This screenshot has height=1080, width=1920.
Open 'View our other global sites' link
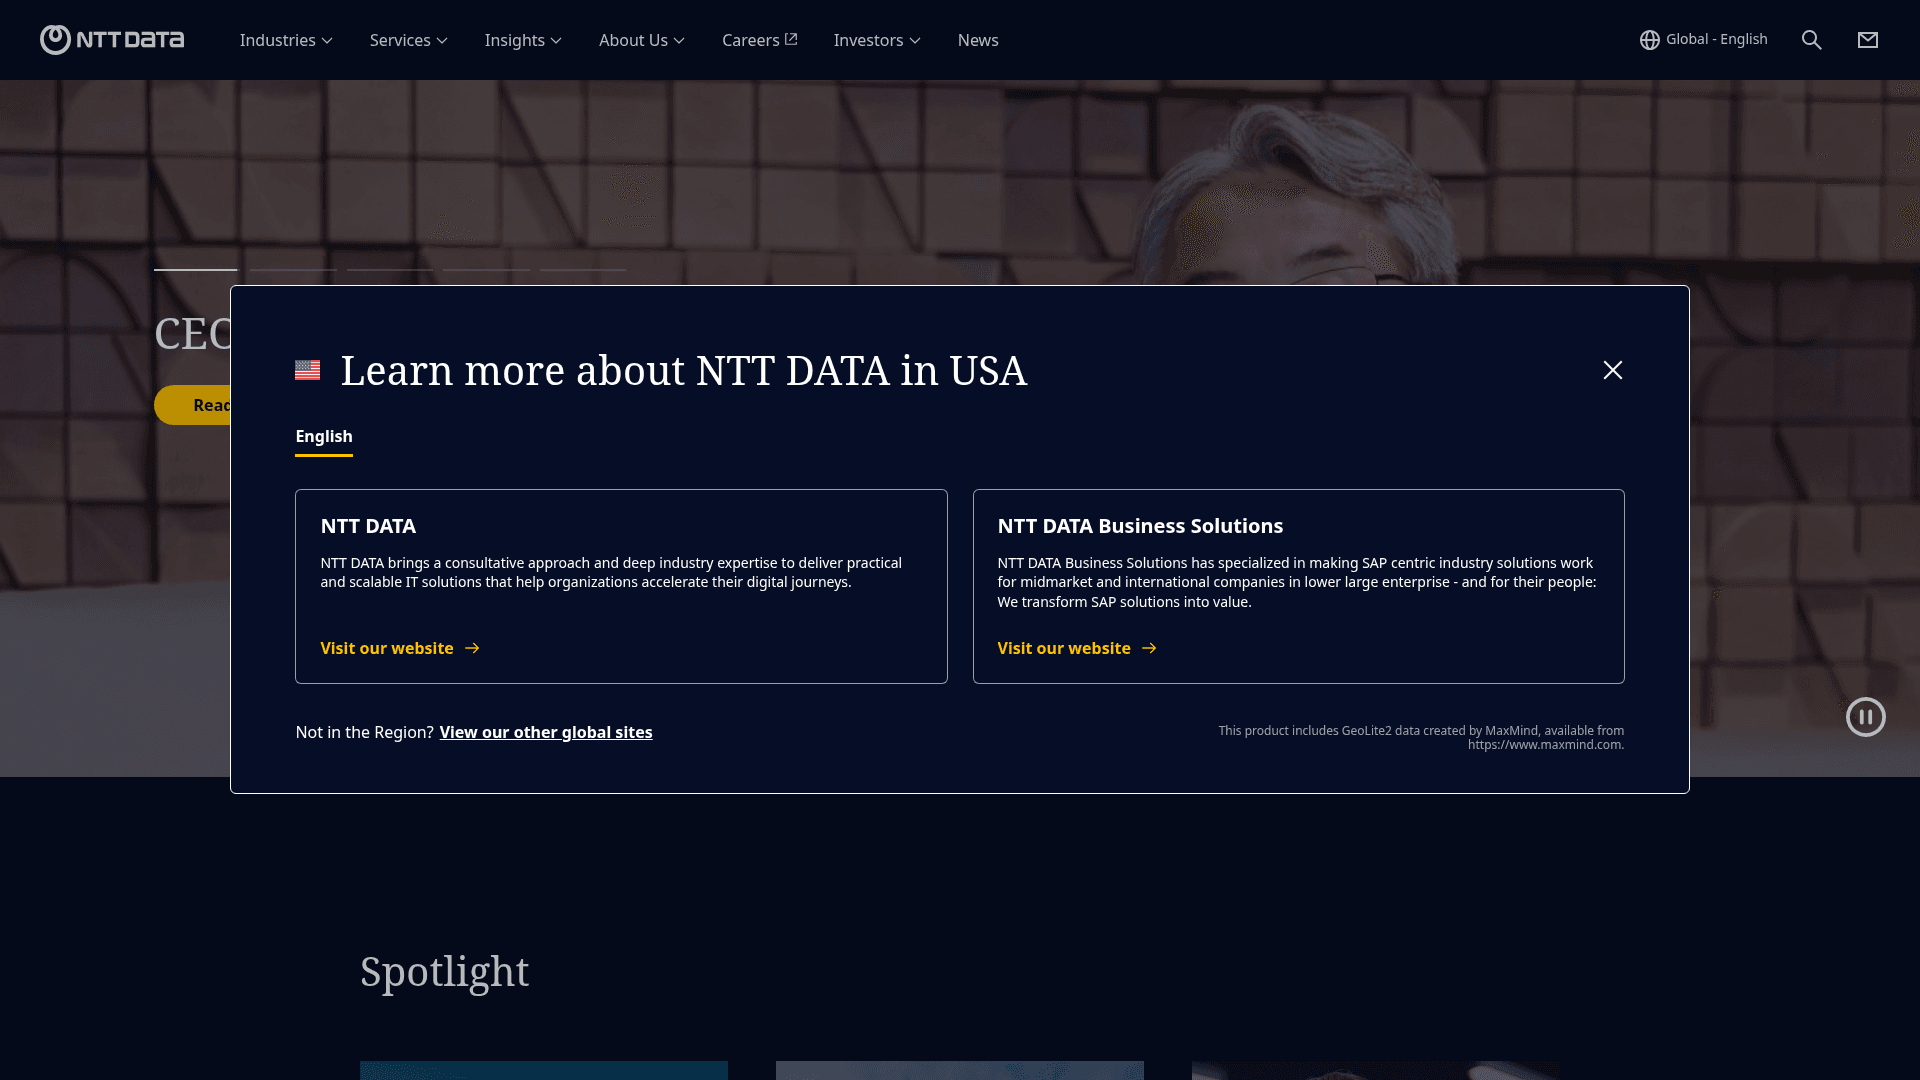[546, 732]
